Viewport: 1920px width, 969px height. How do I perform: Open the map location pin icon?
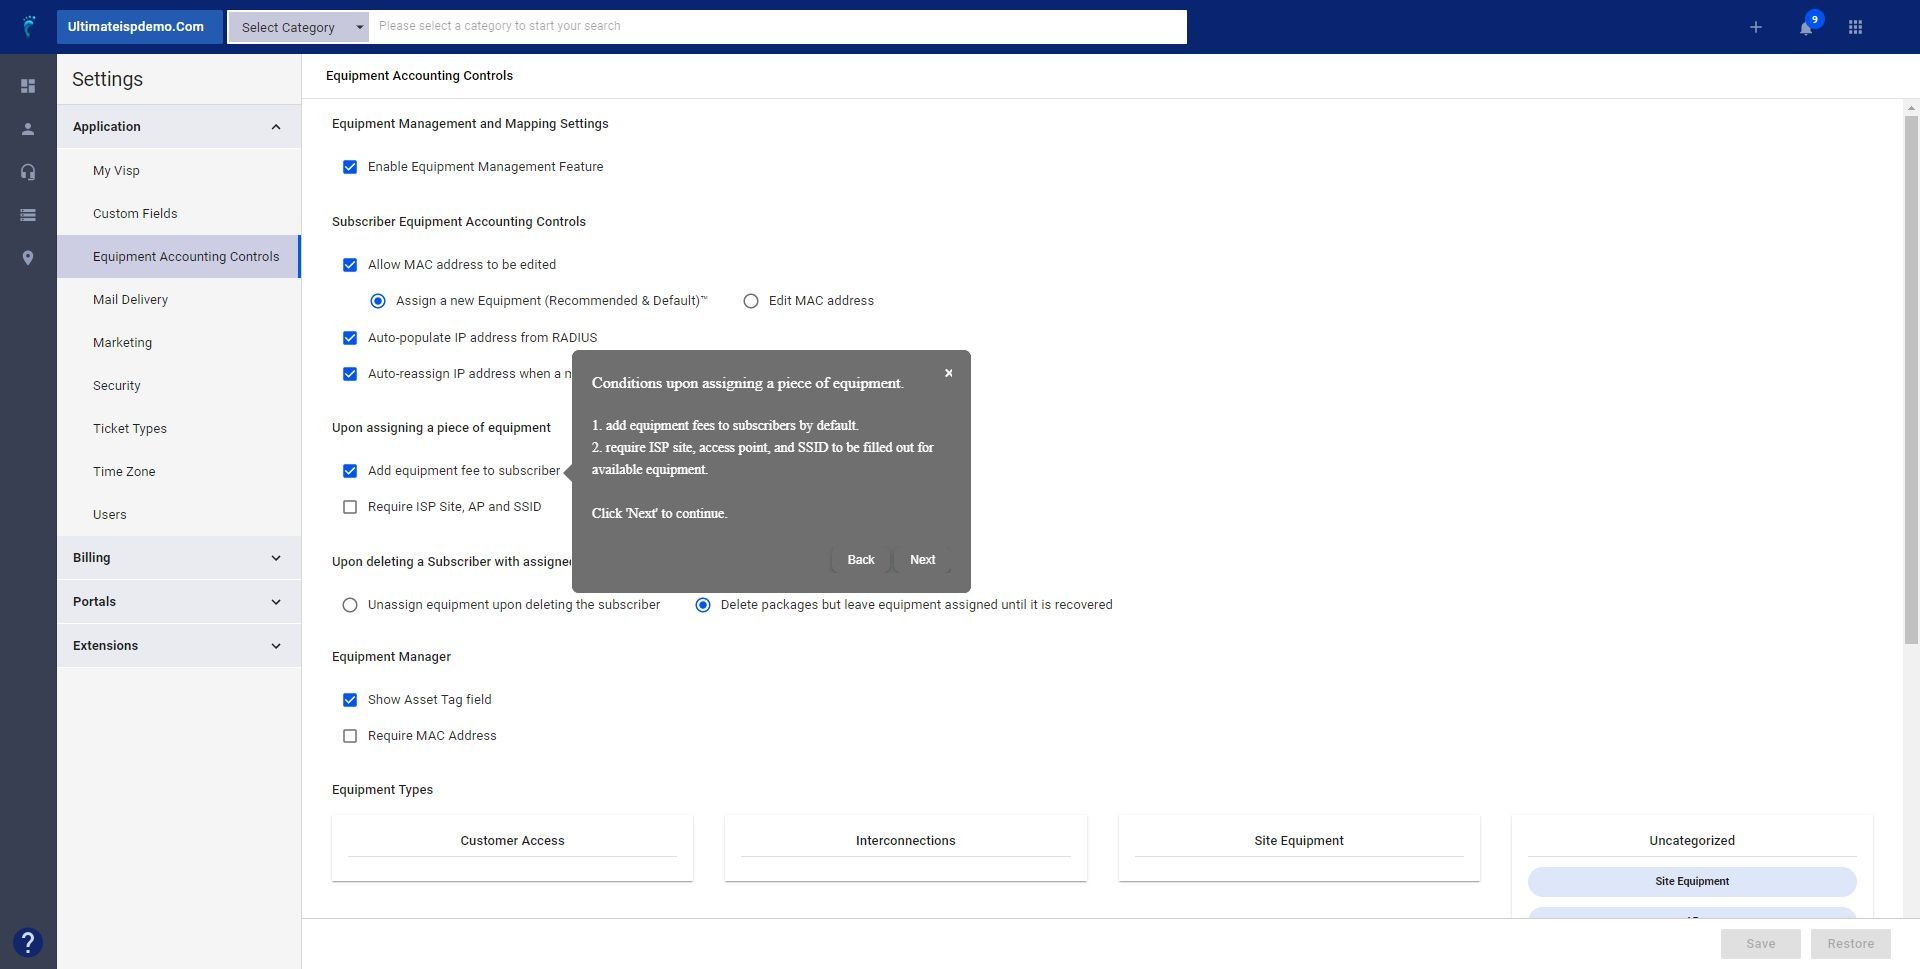point(28,258)
